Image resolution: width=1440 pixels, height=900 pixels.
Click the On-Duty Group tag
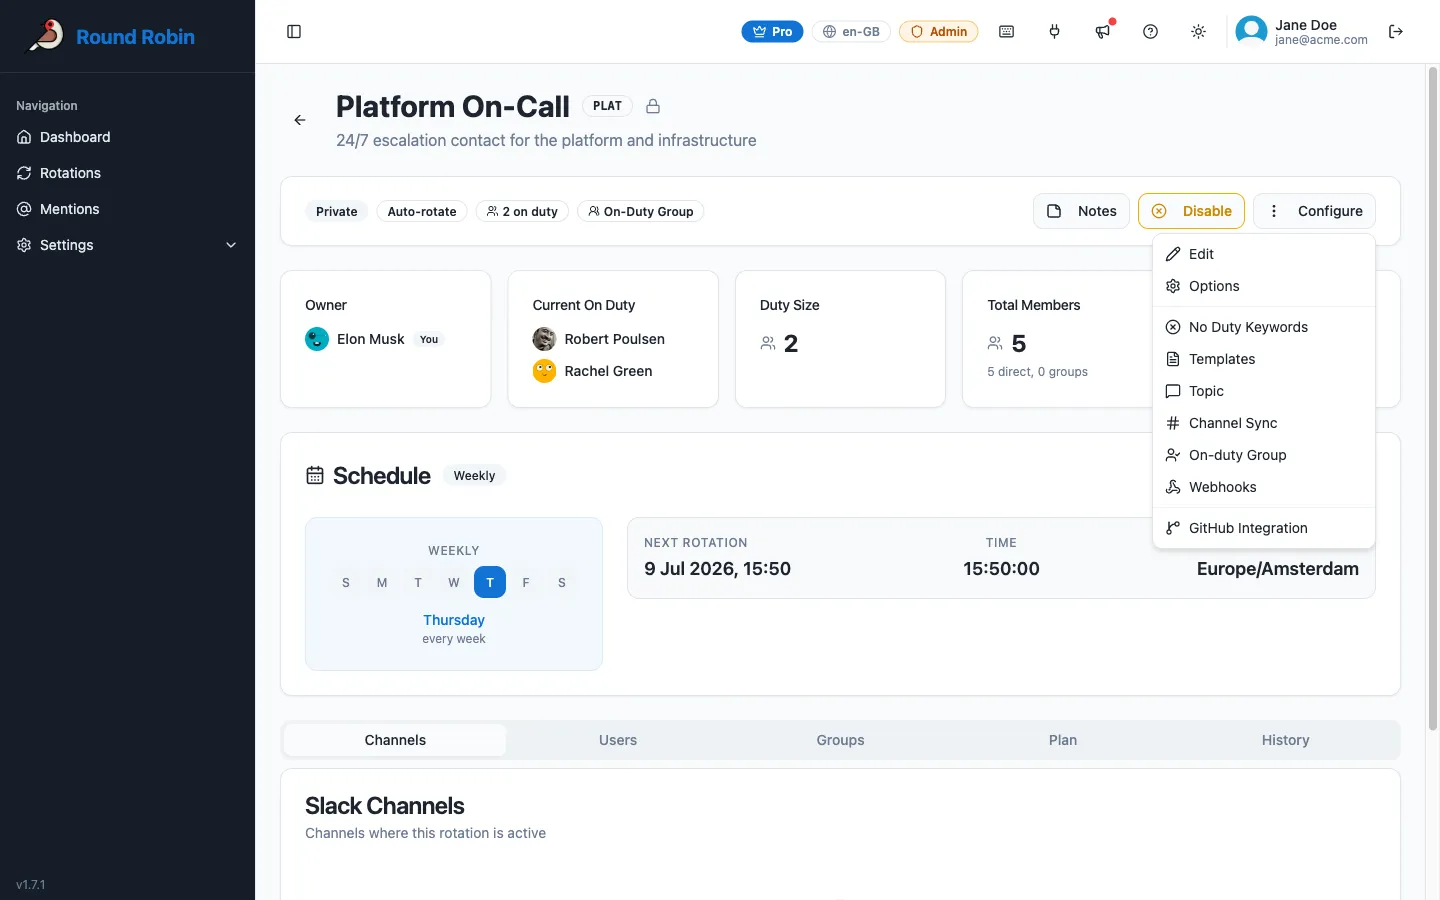640,211
